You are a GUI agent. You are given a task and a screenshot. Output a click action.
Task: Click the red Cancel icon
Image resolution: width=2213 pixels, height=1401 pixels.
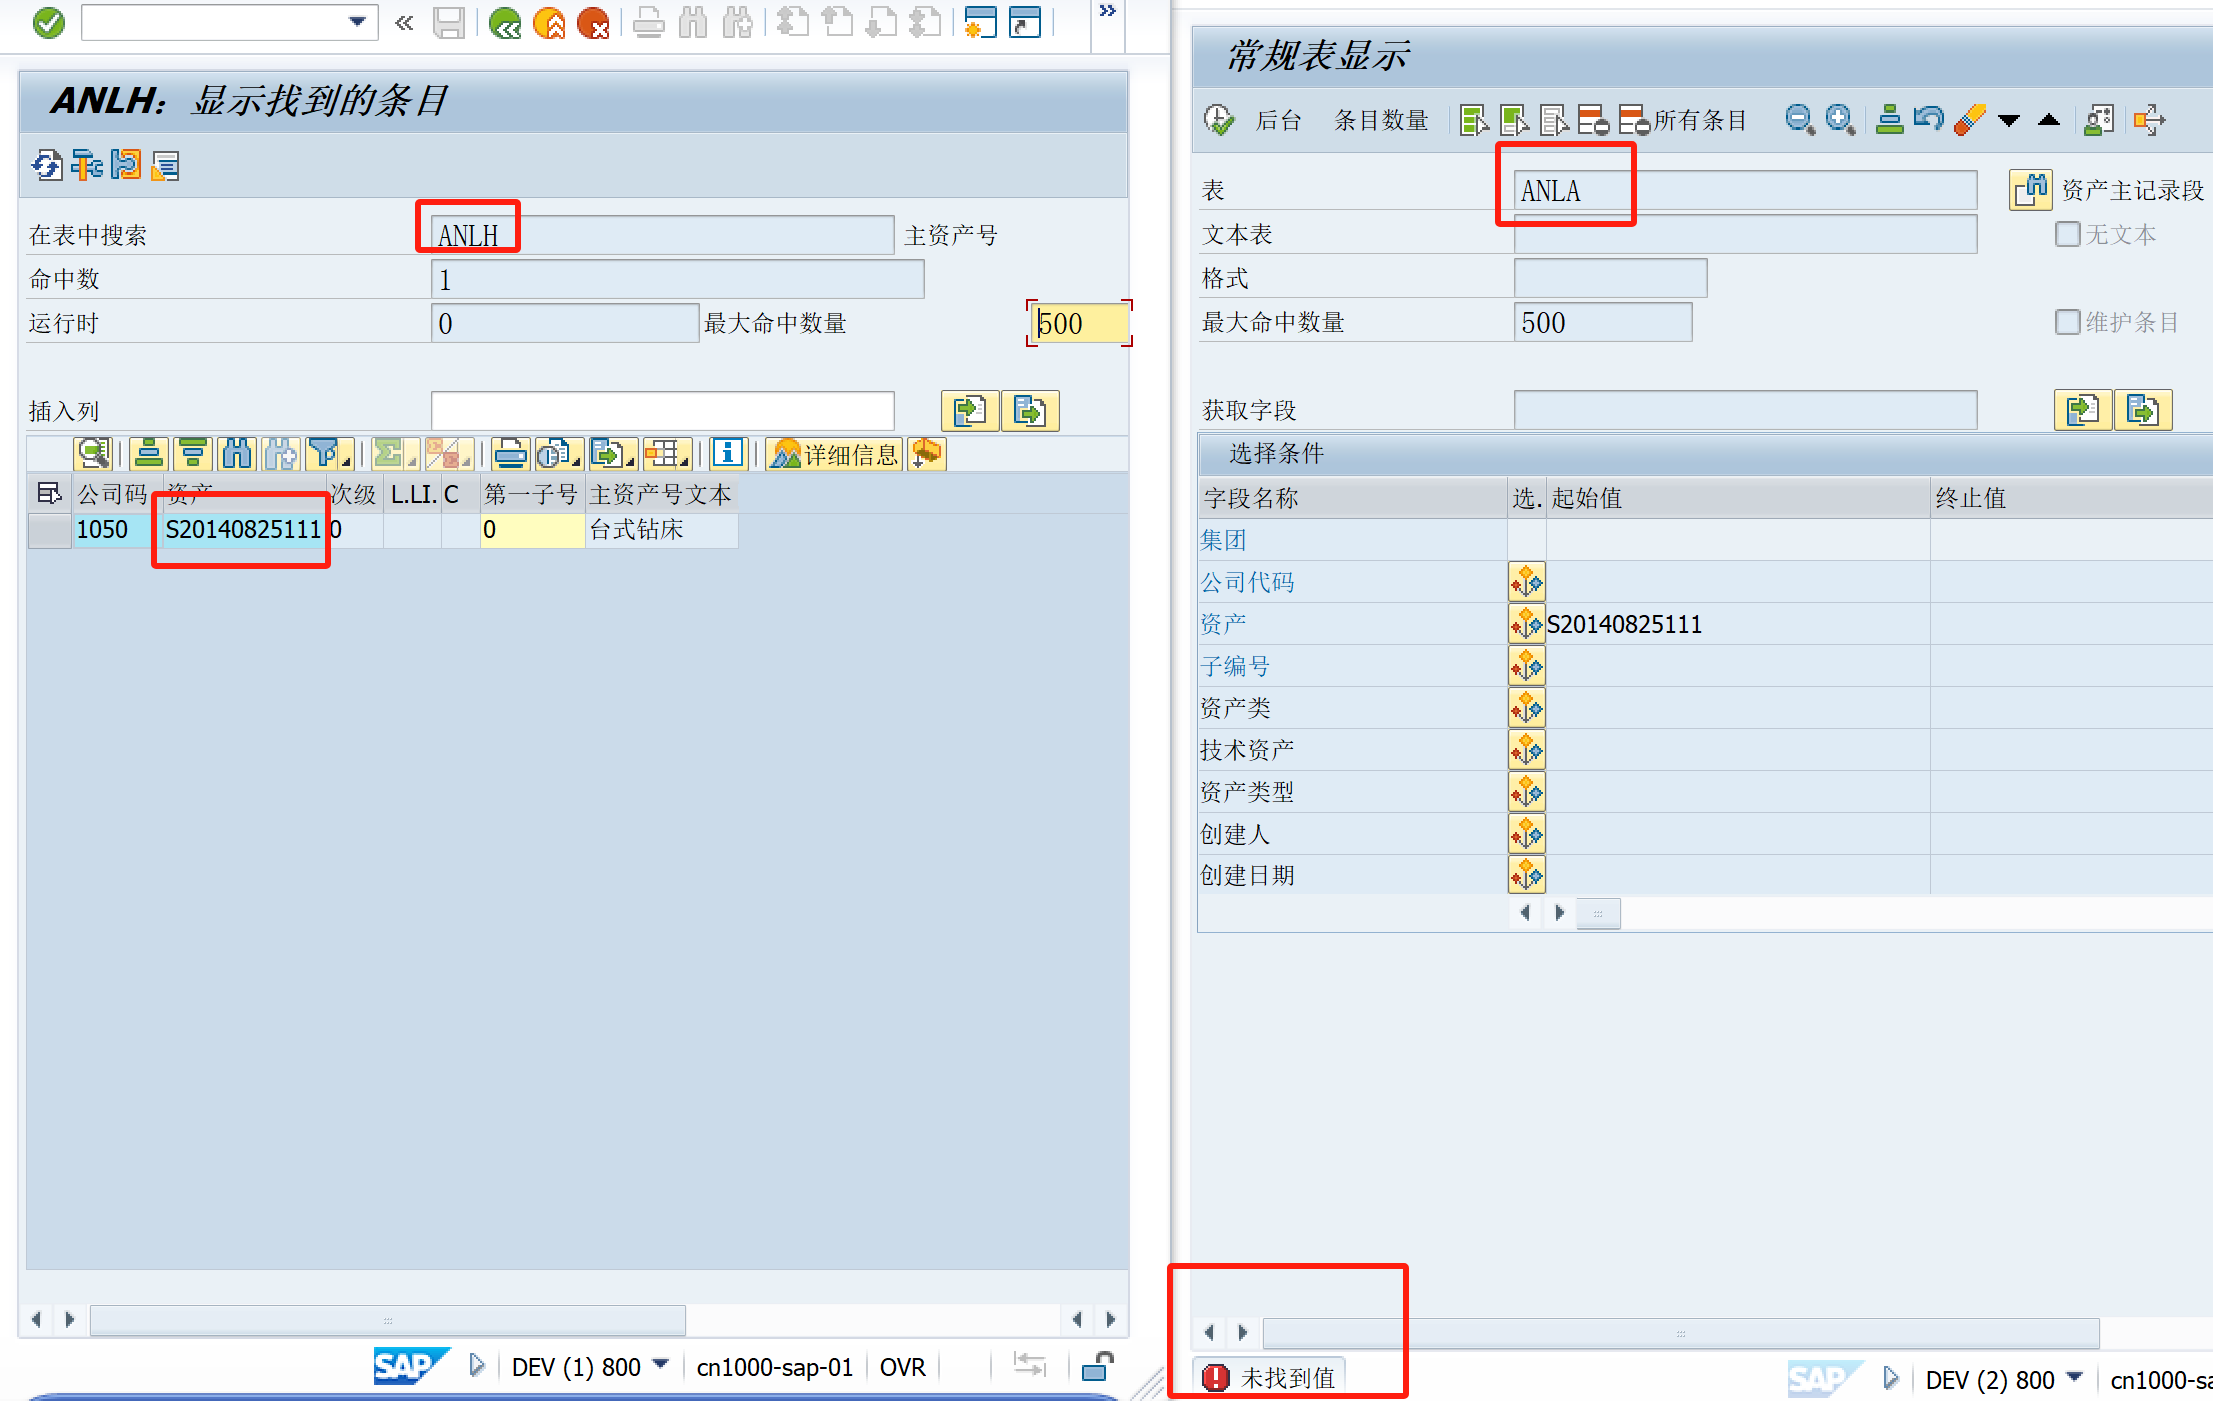tap(593, 22)
